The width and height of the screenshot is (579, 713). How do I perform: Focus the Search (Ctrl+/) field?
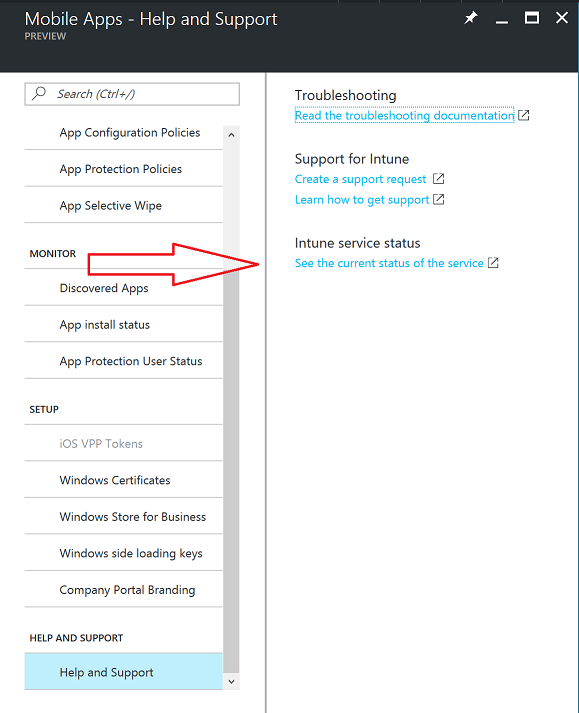tap(132, 94)
